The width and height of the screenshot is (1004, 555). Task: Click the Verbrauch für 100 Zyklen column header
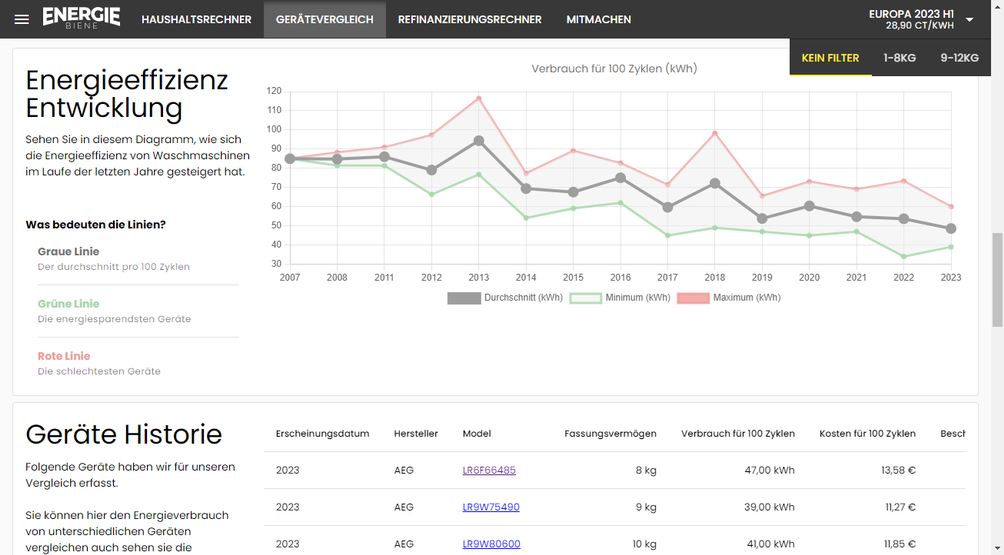pos(738,434)
